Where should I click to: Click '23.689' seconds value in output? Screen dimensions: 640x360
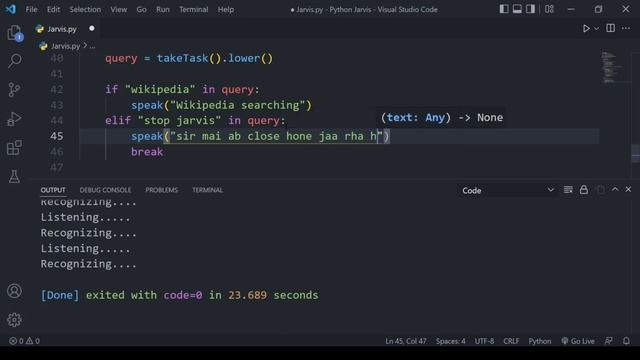pos(247,295)
